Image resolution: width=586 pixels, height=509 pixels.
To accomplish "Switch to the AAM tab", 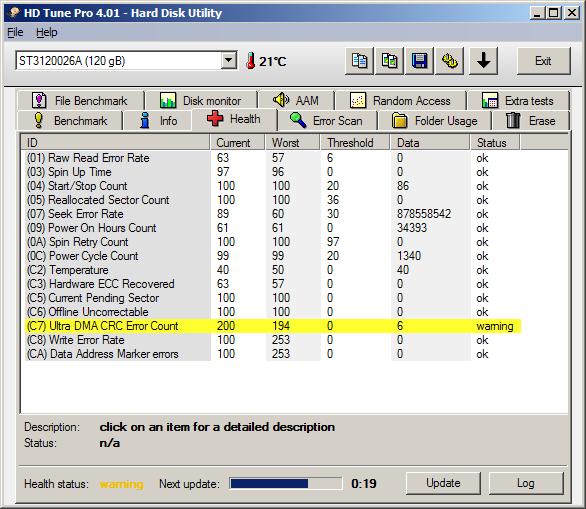I will [296, 101].
